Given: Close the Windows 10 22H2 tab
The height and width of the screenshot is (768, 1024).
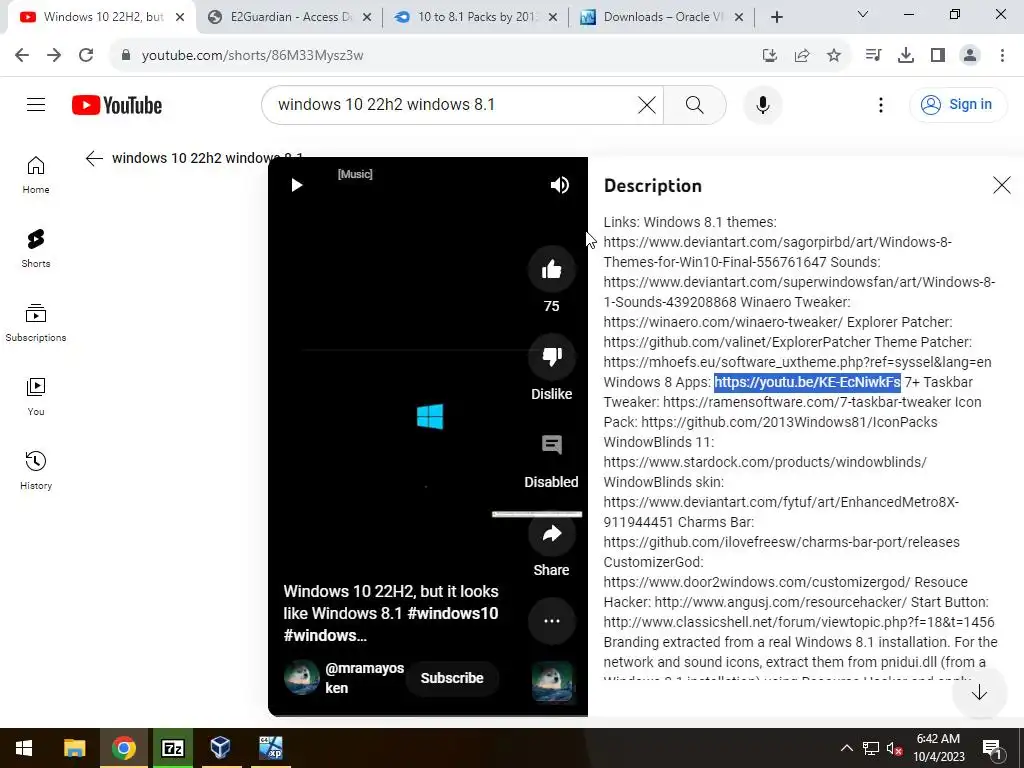Looking at the screenshot, I should coord(181,17).
